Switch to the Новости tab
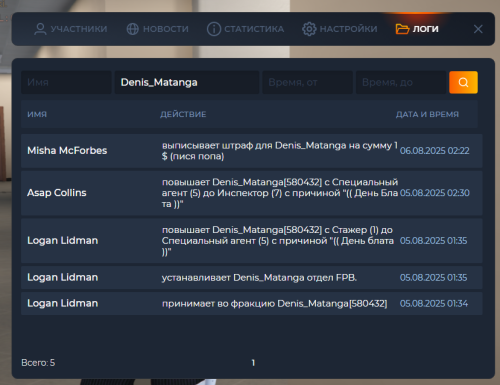This screenshot has width=500, height=385. point(158,29)
